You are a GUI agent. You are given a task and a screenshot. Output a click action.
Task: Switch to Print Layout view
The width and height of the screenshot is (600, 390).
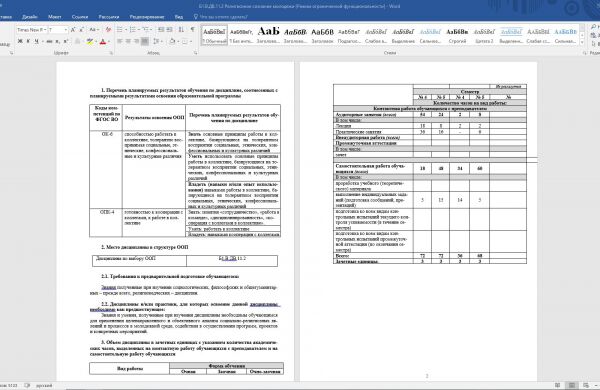572,385
